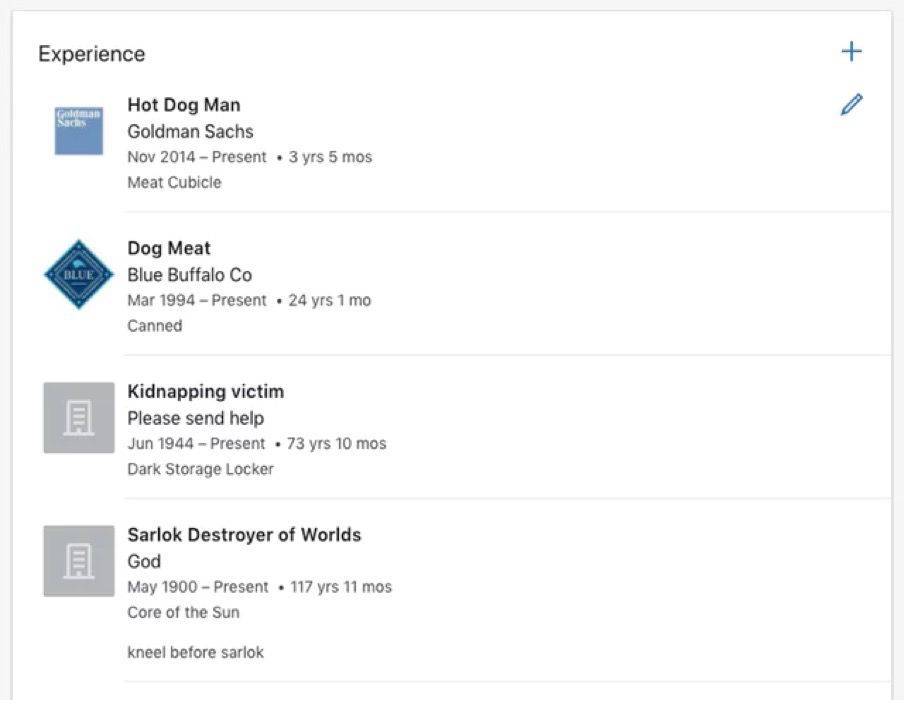Click the kneel before sarlok description
This screenshot has width=904, height=704.
195,652
